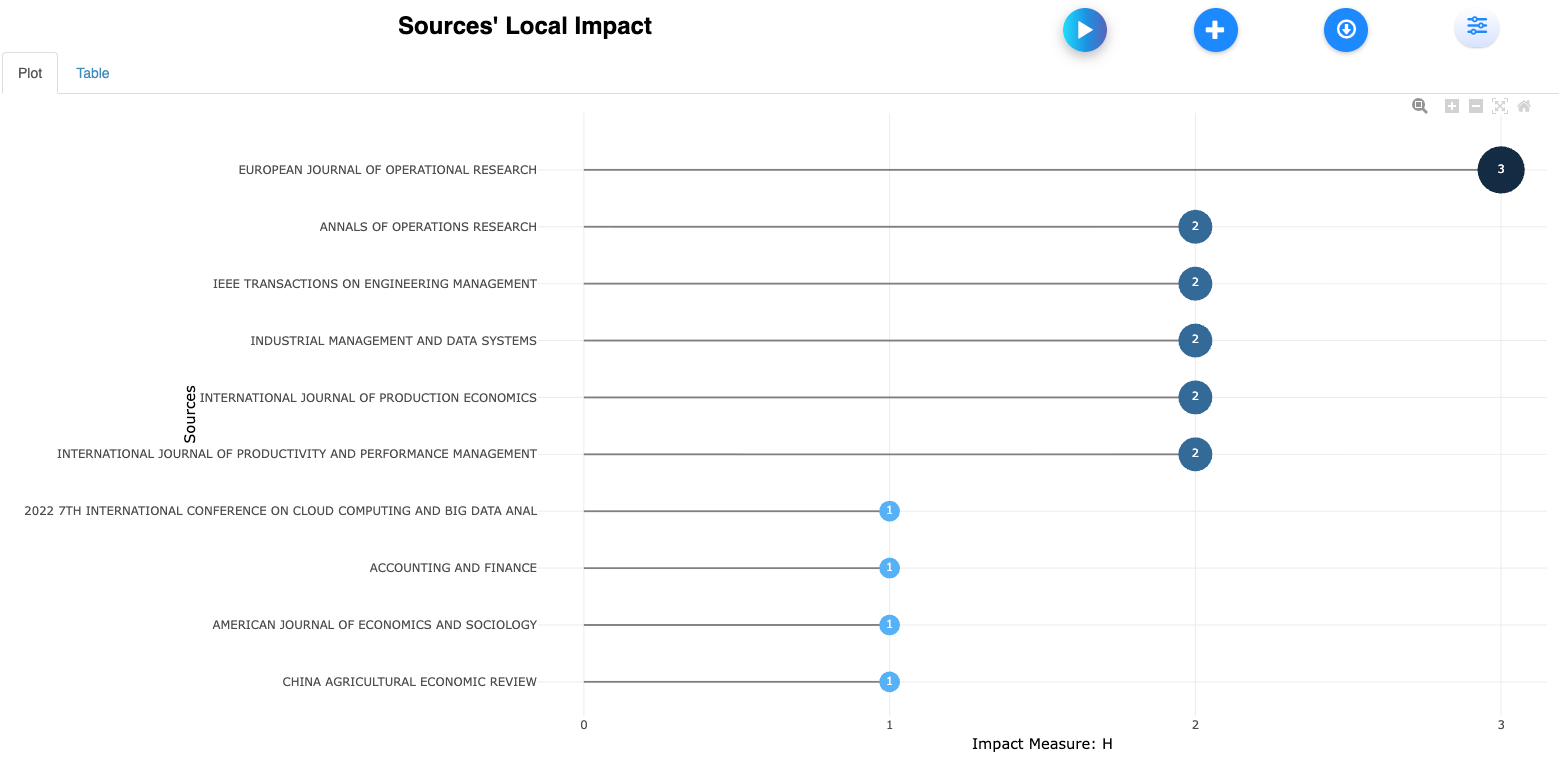Click the blue plus button
The image size is (1559, 771).
[1215, 30]
